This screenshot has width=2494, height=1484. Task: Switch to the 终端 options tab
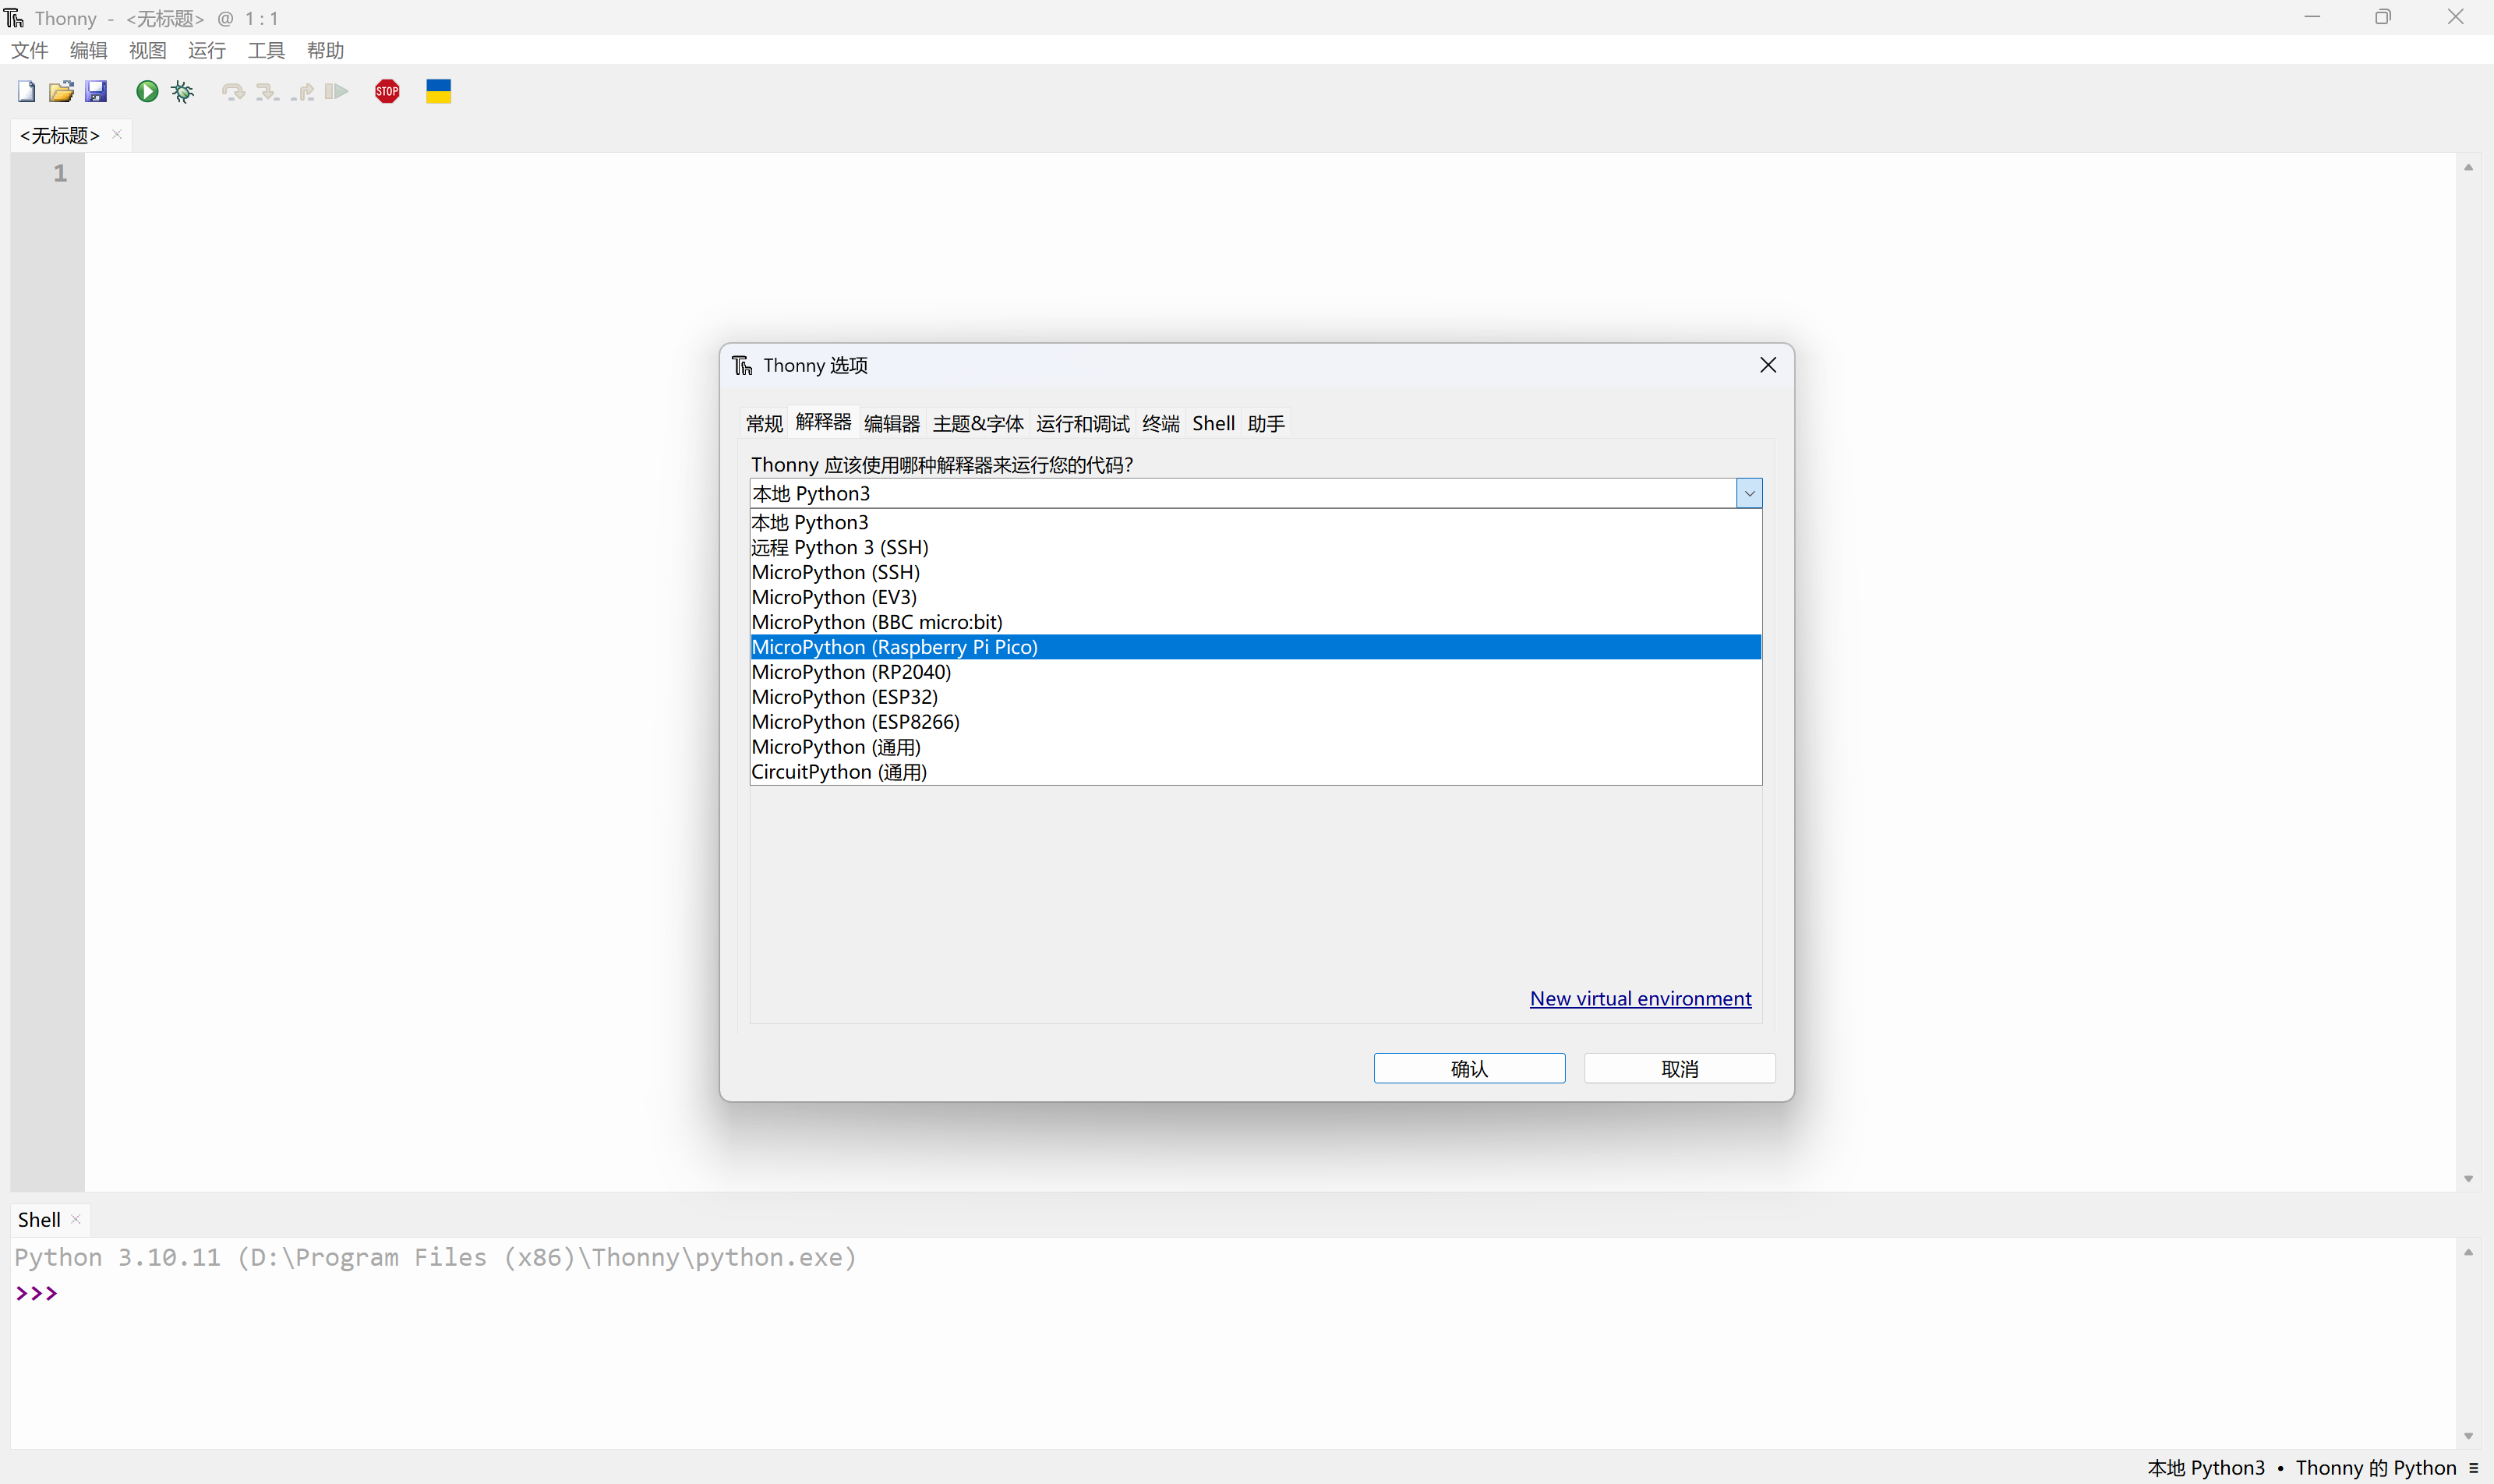coord(1161,423)
